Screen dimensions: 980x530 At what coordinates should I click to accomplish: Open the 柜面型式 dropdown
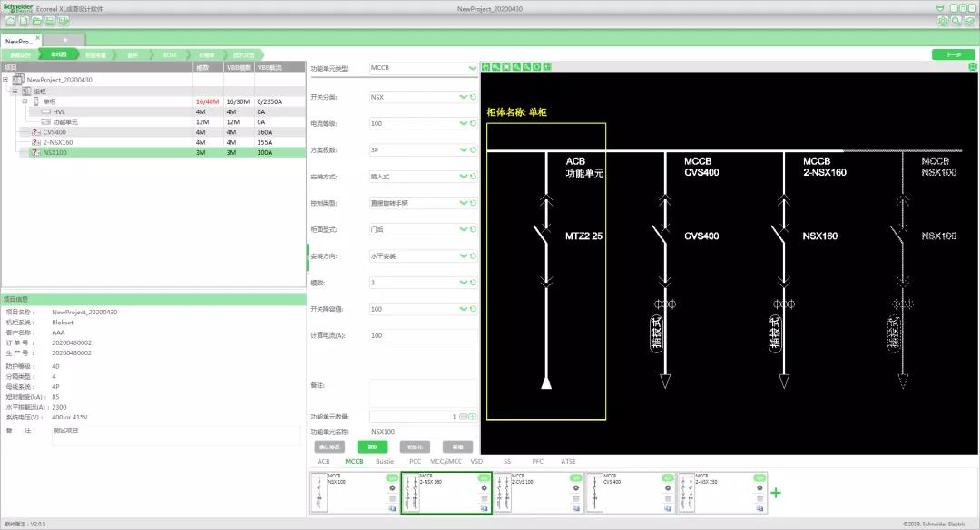463,229
